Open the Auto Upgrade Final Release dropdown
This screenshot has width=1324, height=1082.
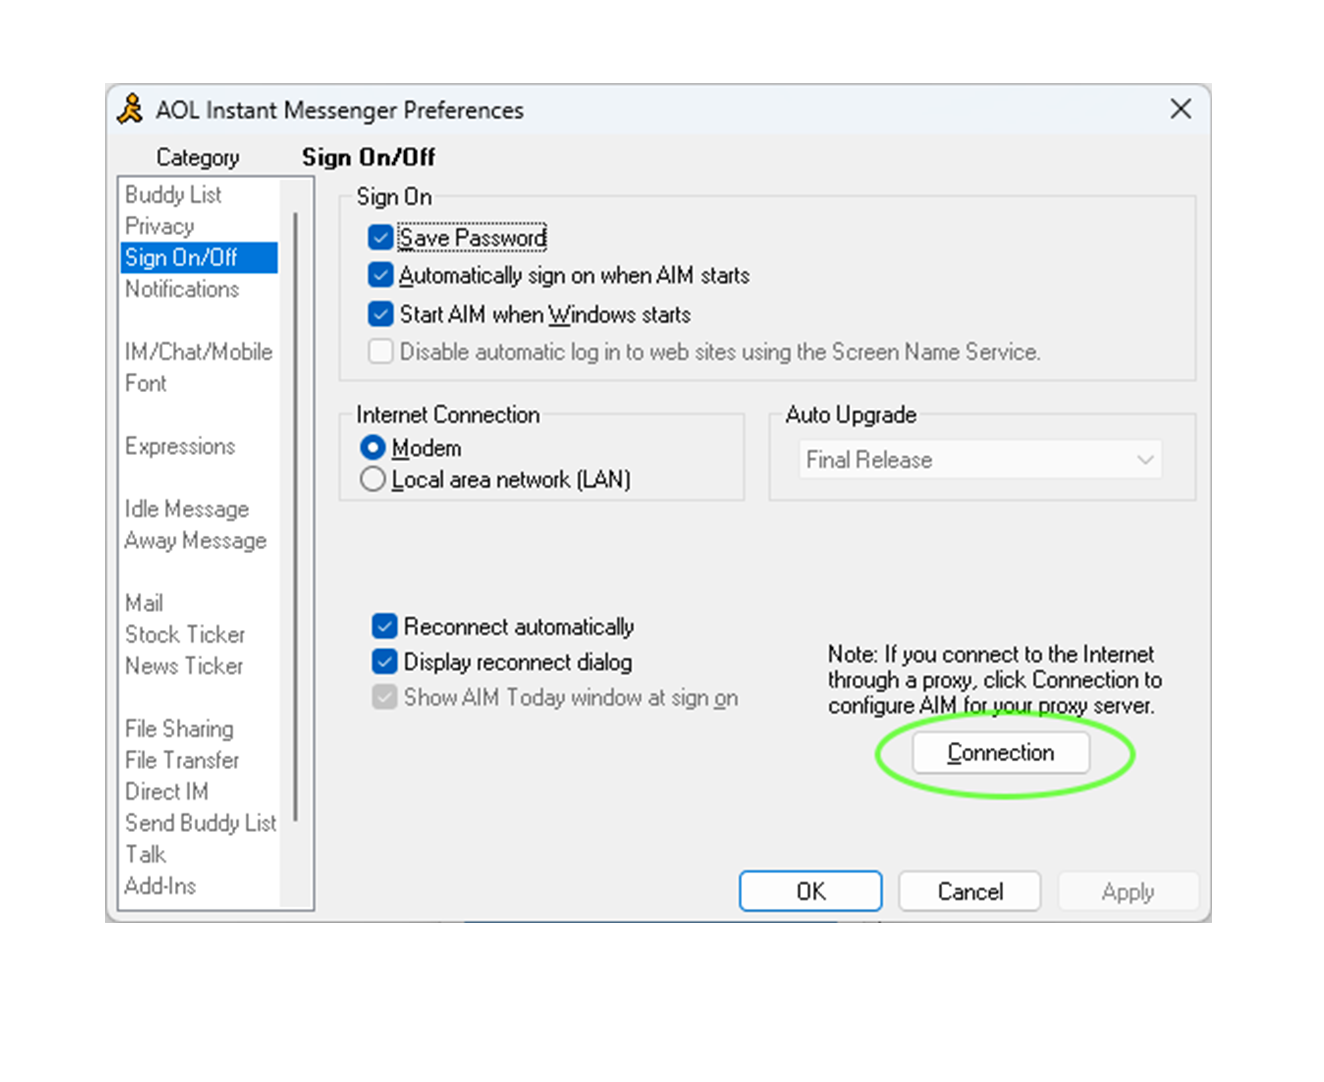tap(980, 460)
